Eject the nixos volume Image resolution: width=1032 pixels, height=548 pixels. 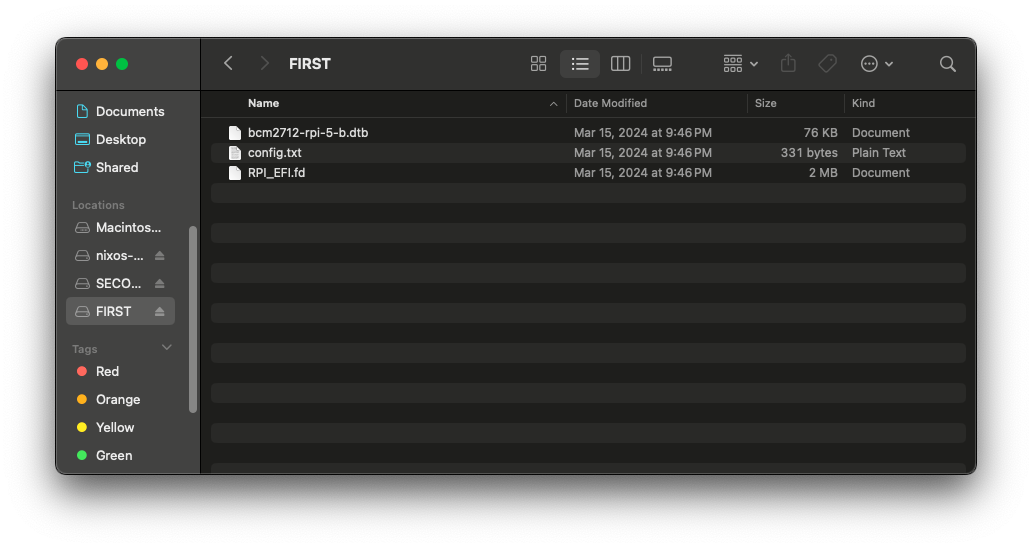(159, 256)
